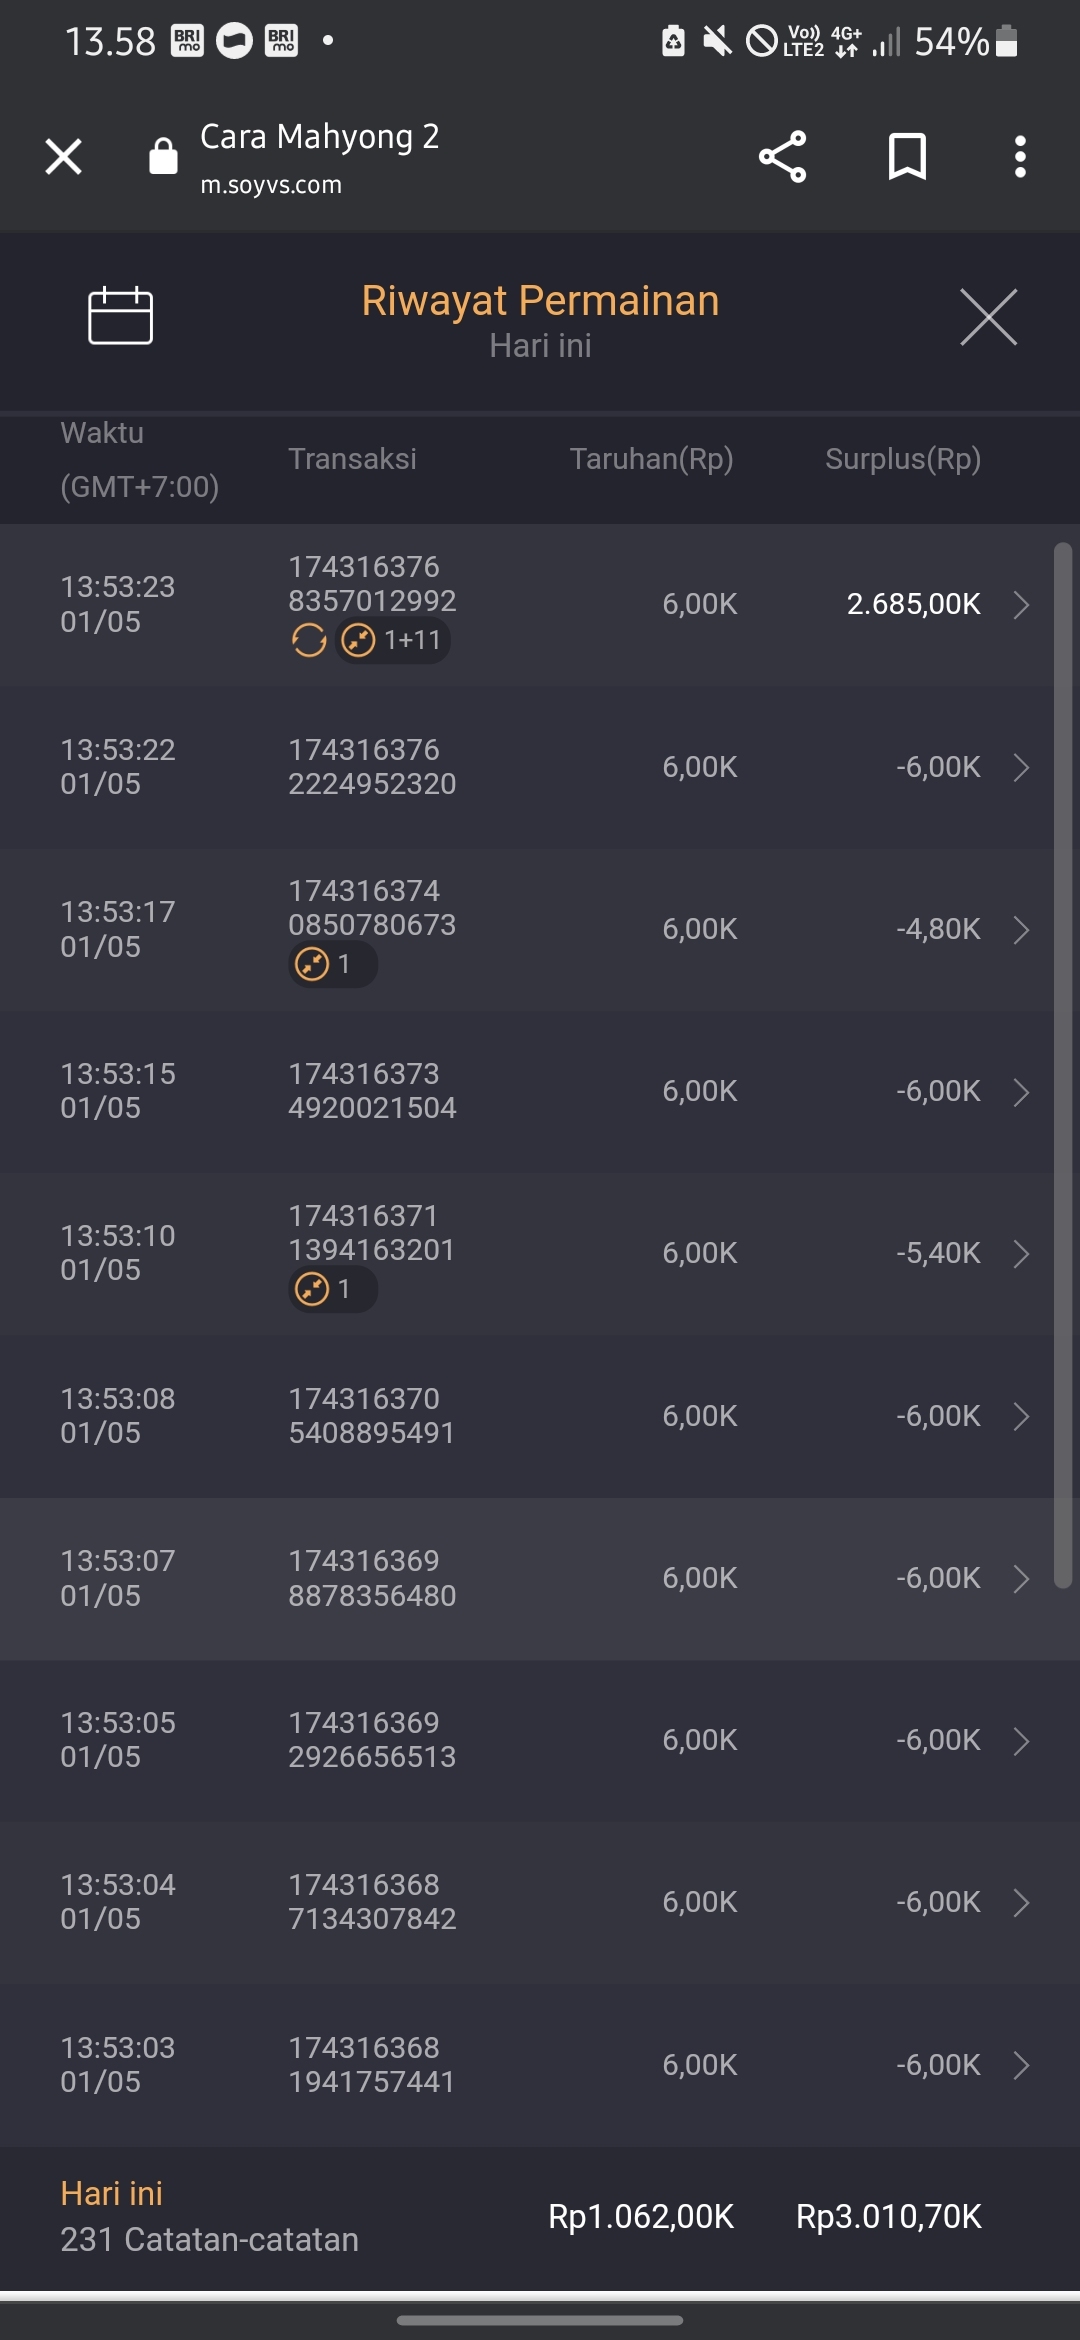The height and width of the screenshot is (2340, 1080).
Task: Open the calendar date filter icon
Action: 120,316
